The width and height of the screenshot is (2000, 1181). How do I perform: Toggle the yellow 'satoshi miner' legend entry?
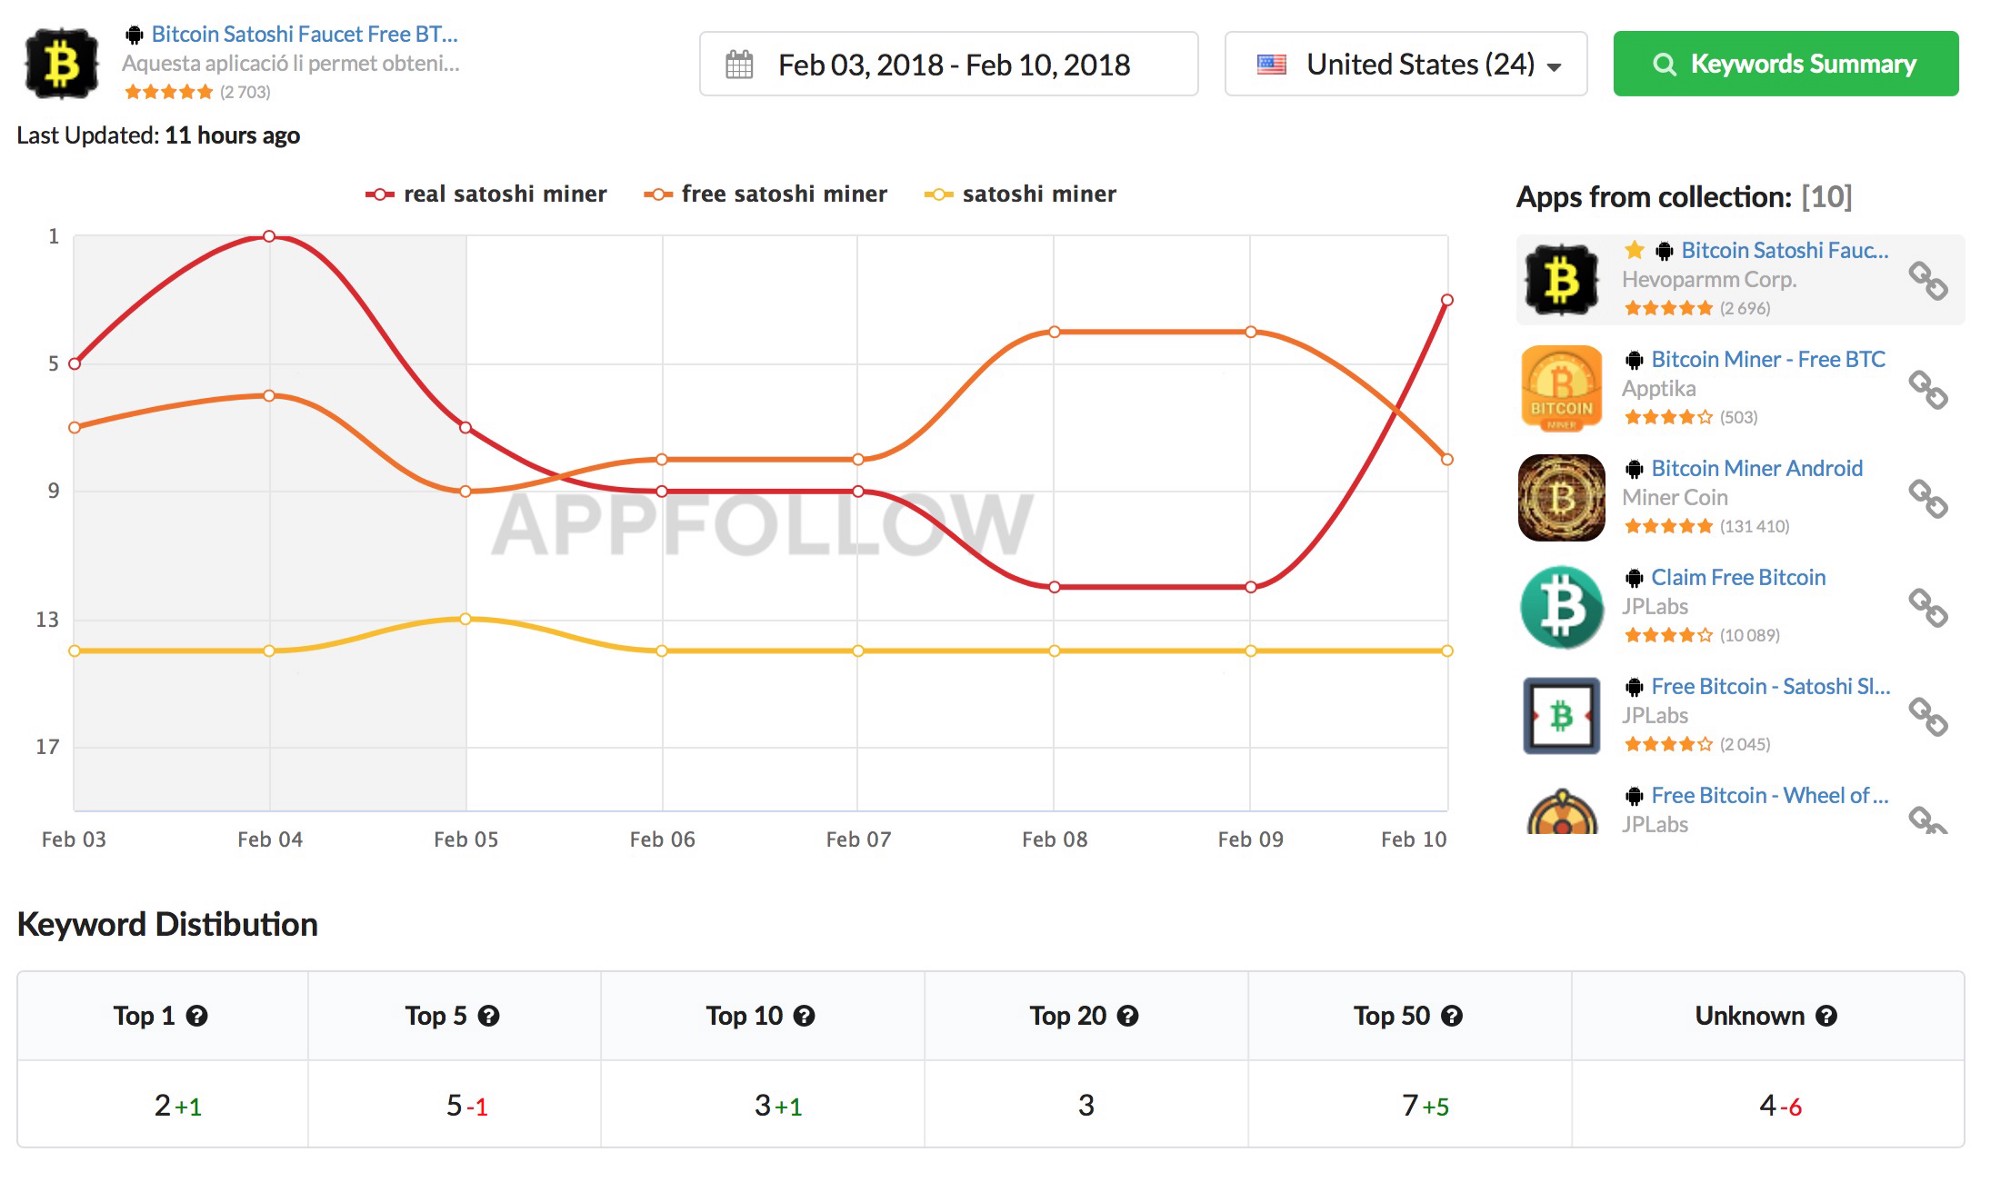coord(1020,194)
